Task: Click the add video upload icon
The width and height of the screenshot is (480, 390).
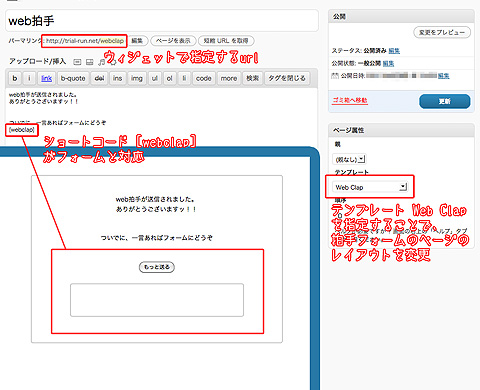Action: pos(89,62)
